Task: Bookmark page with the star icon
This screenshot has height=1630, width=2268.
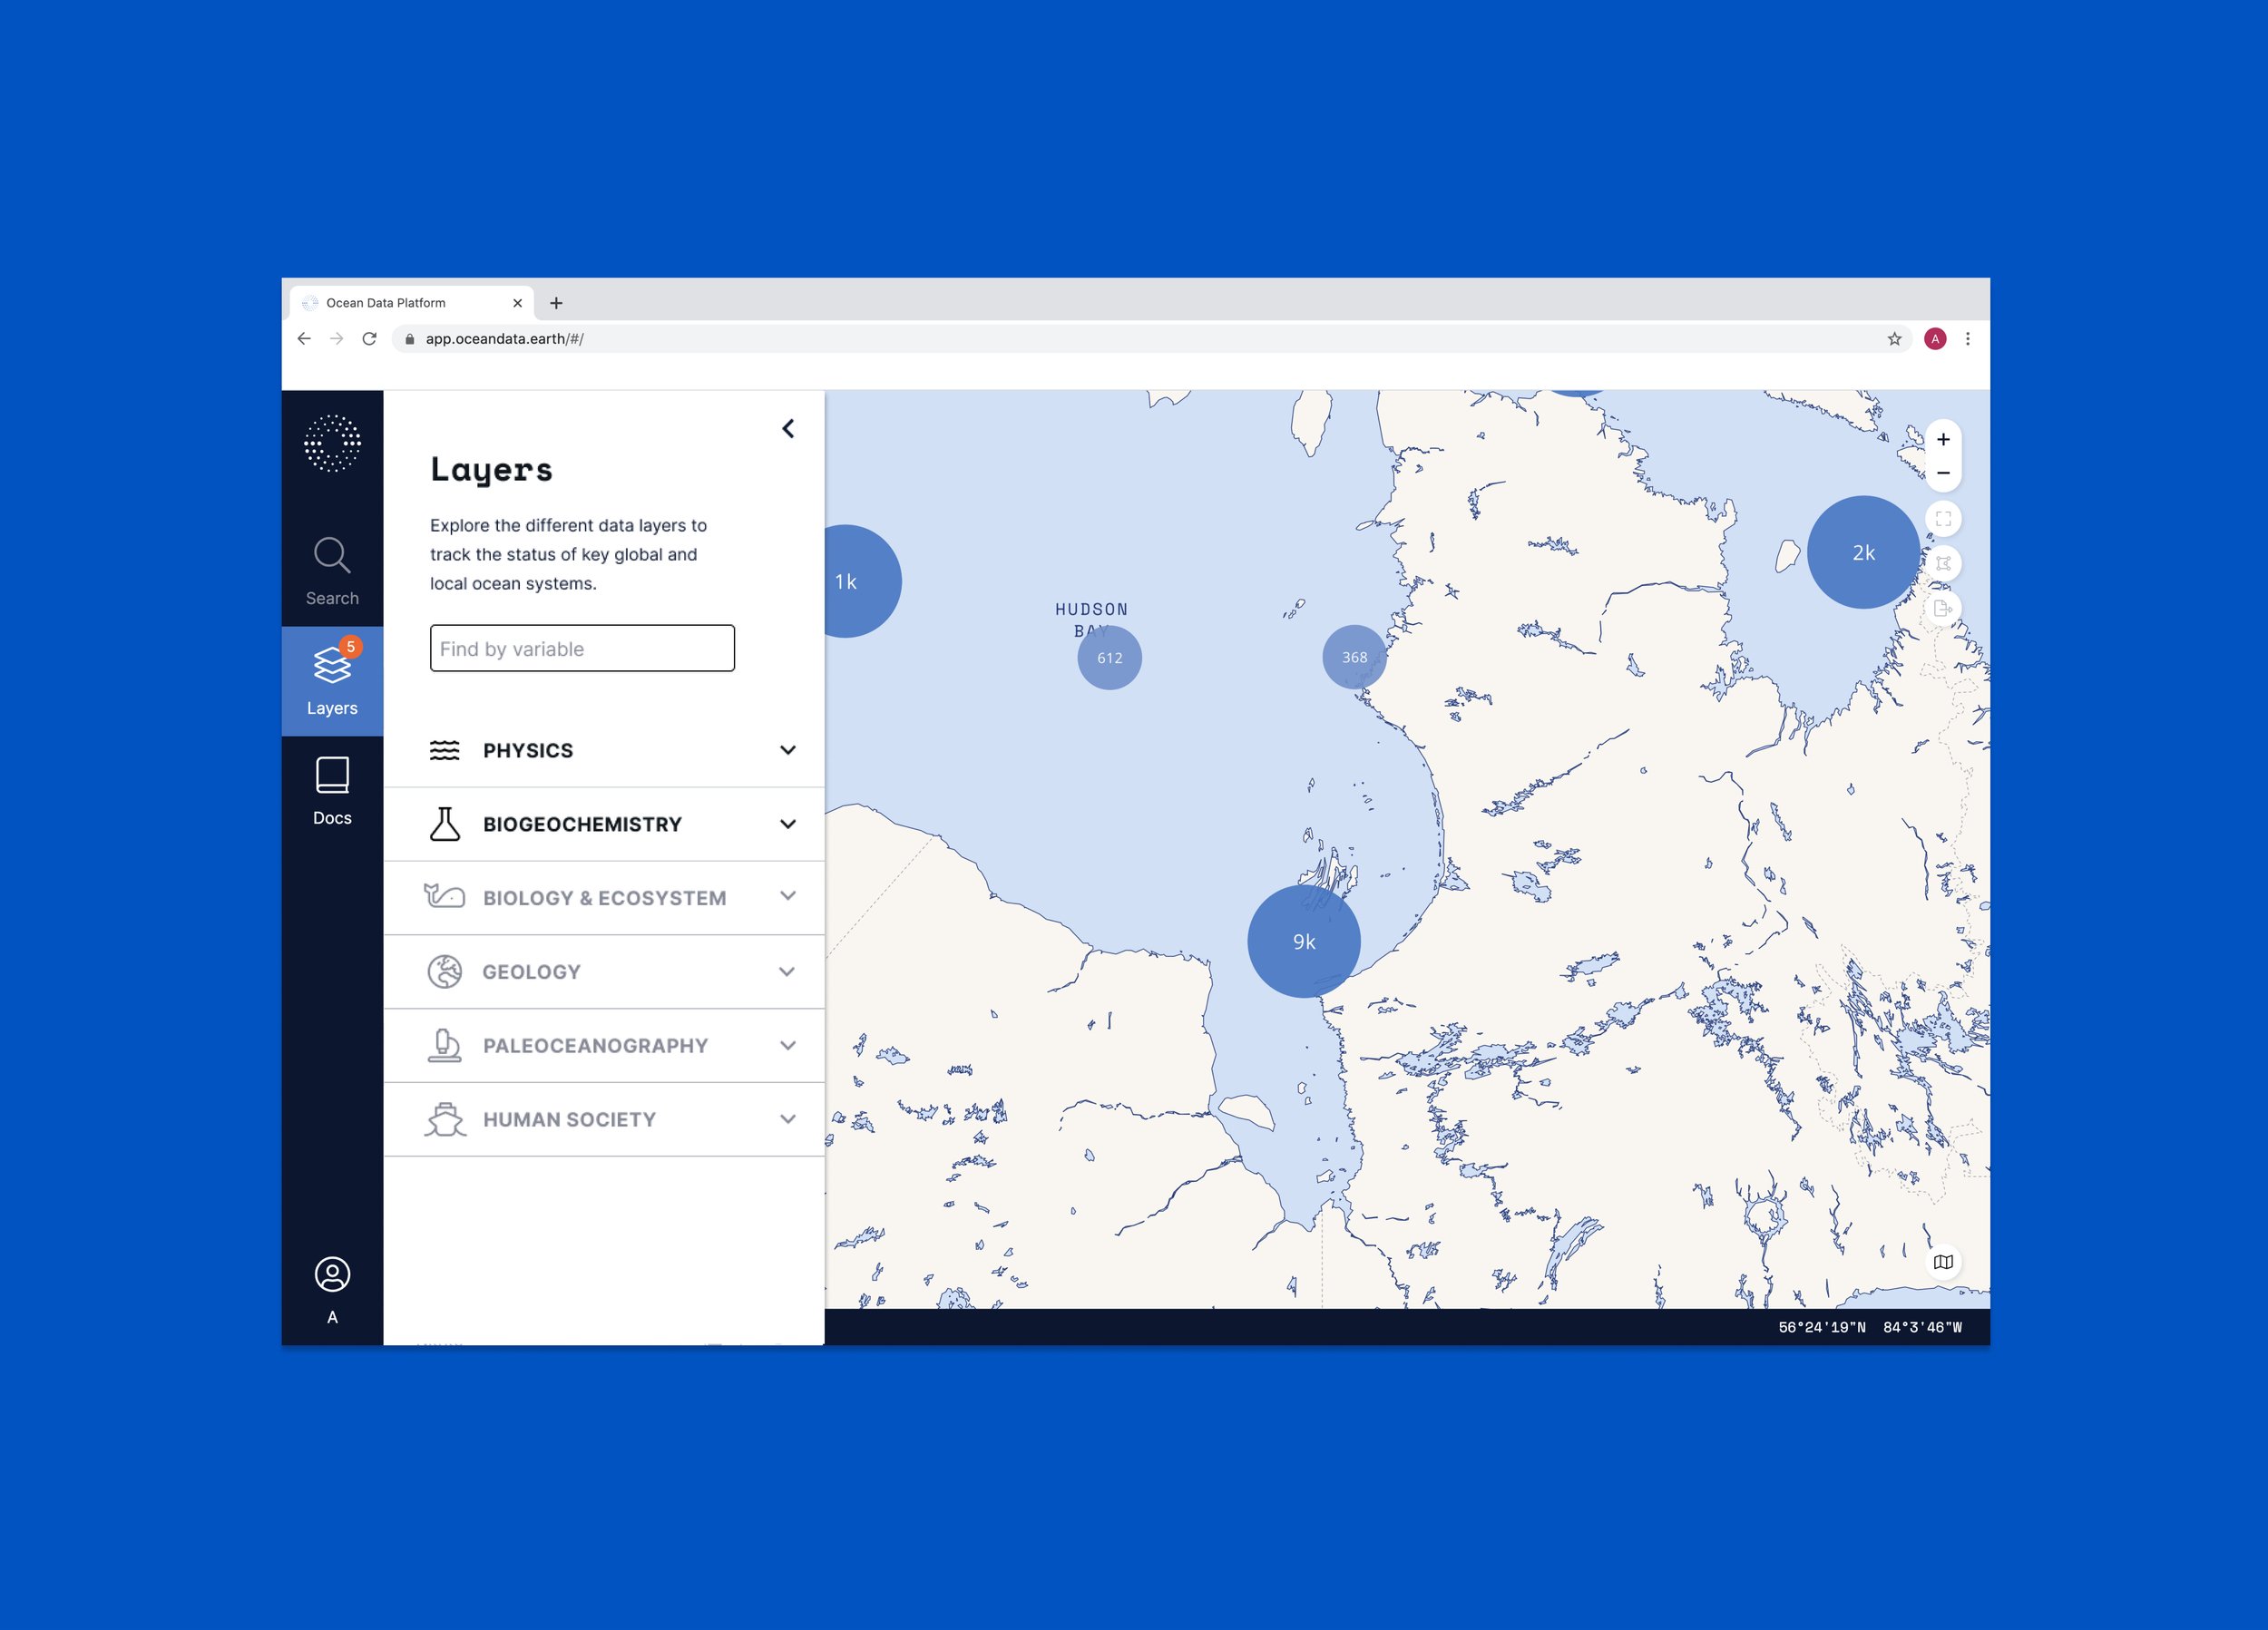Action: (1894, 339)
